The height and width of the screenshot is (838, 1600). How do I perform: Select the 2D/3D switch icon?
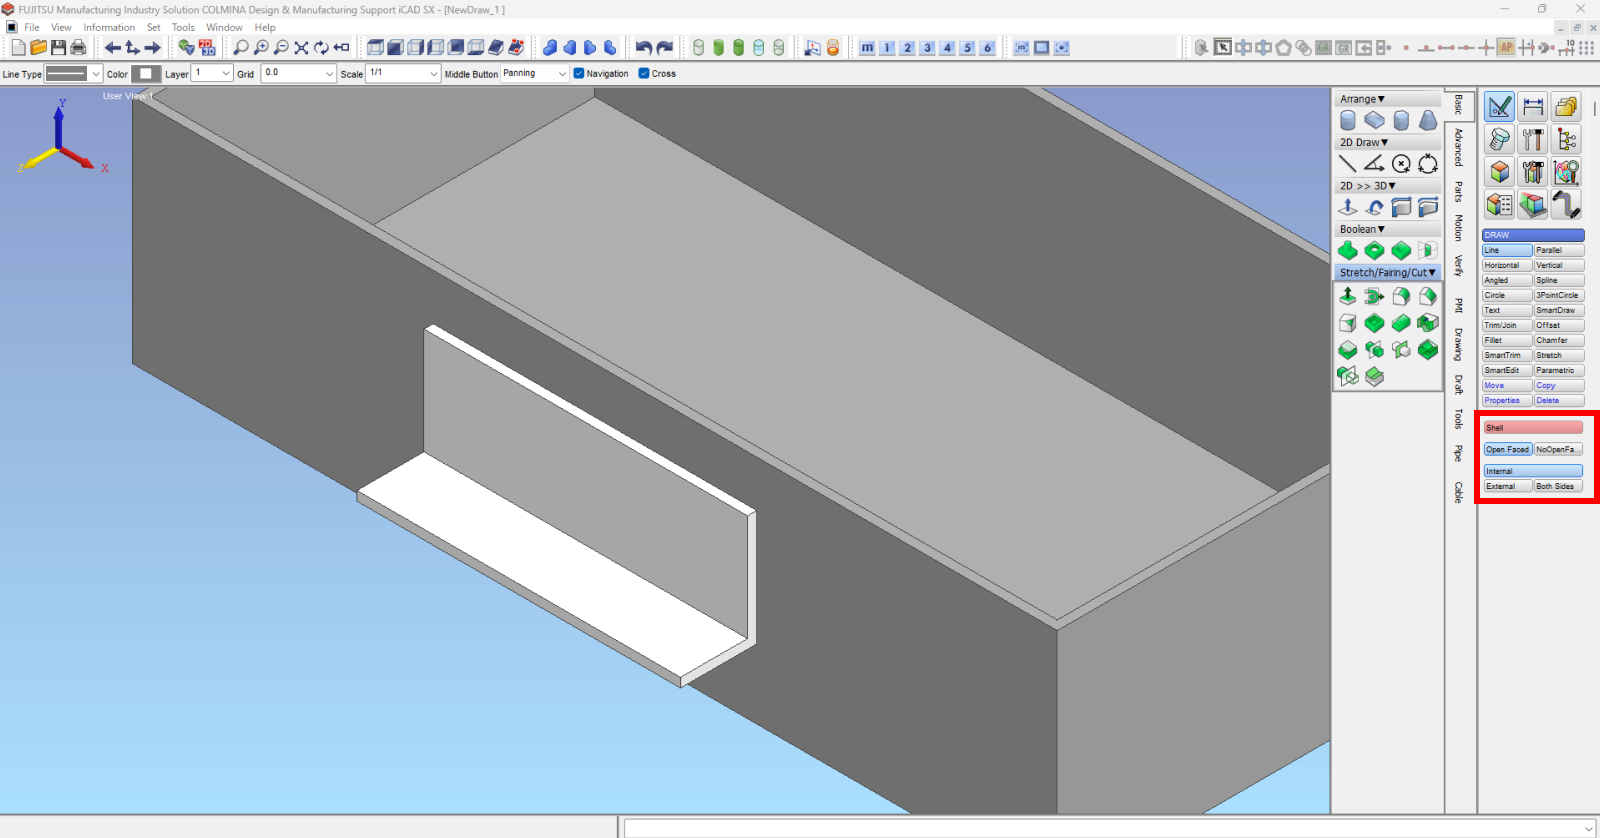pos(207,47)
